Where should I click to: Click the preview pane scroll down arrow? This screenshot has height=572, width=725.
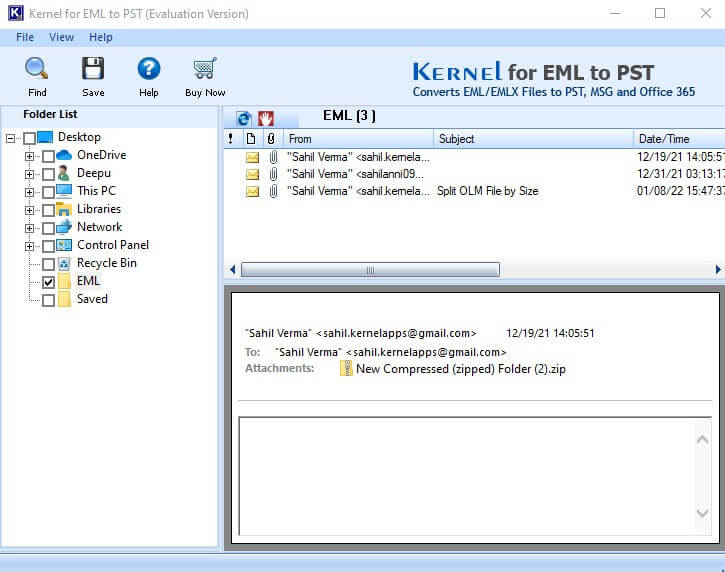[702, 513]
